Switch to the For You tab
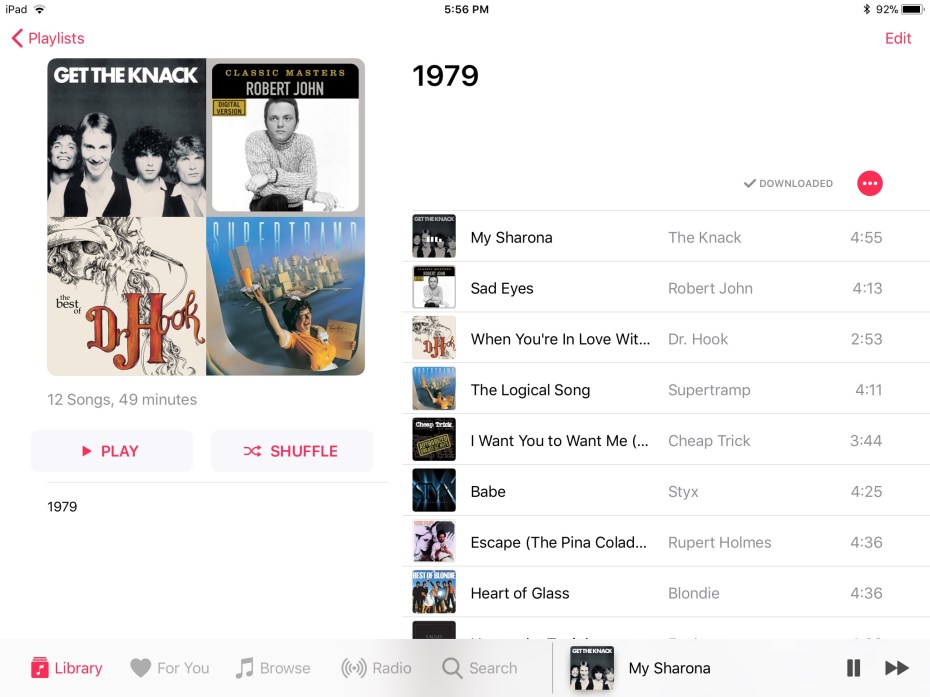This screenshot has height=697, width=930. 170,668
